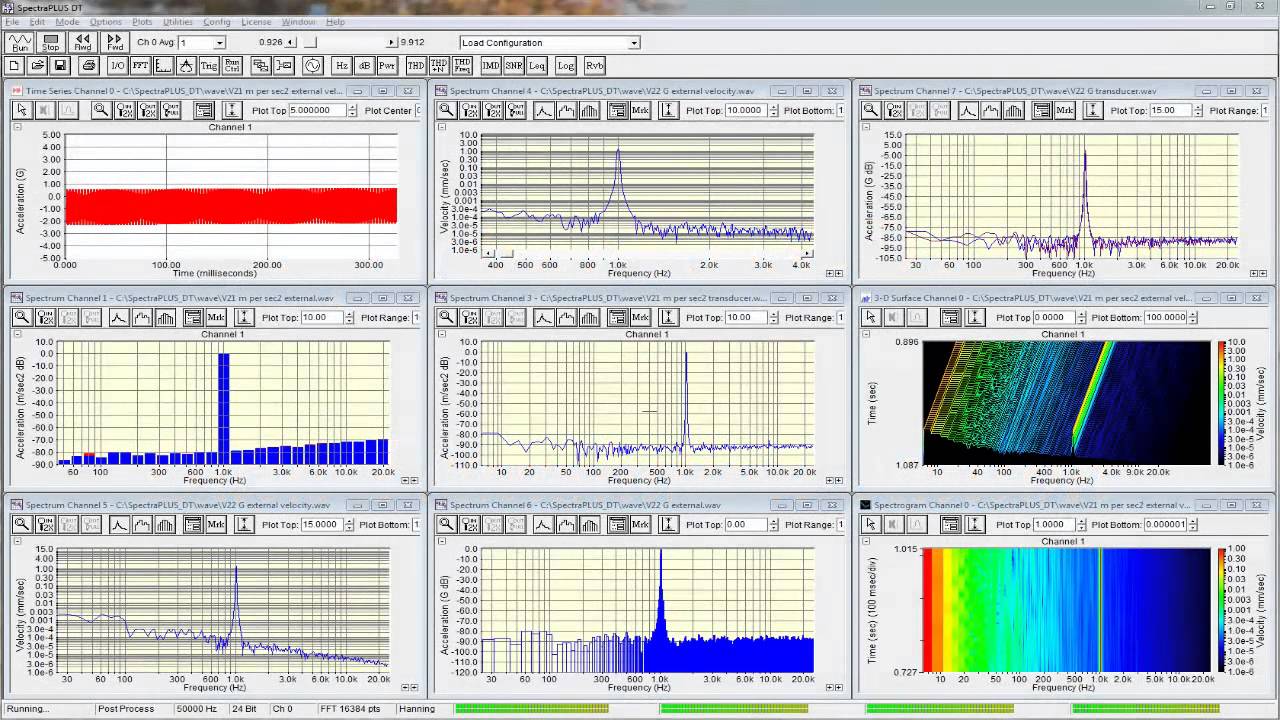1280x720 pixels.
Task: Toggle the Hz frequency display button
Action: pyautogui.click(x=342, y=66)
